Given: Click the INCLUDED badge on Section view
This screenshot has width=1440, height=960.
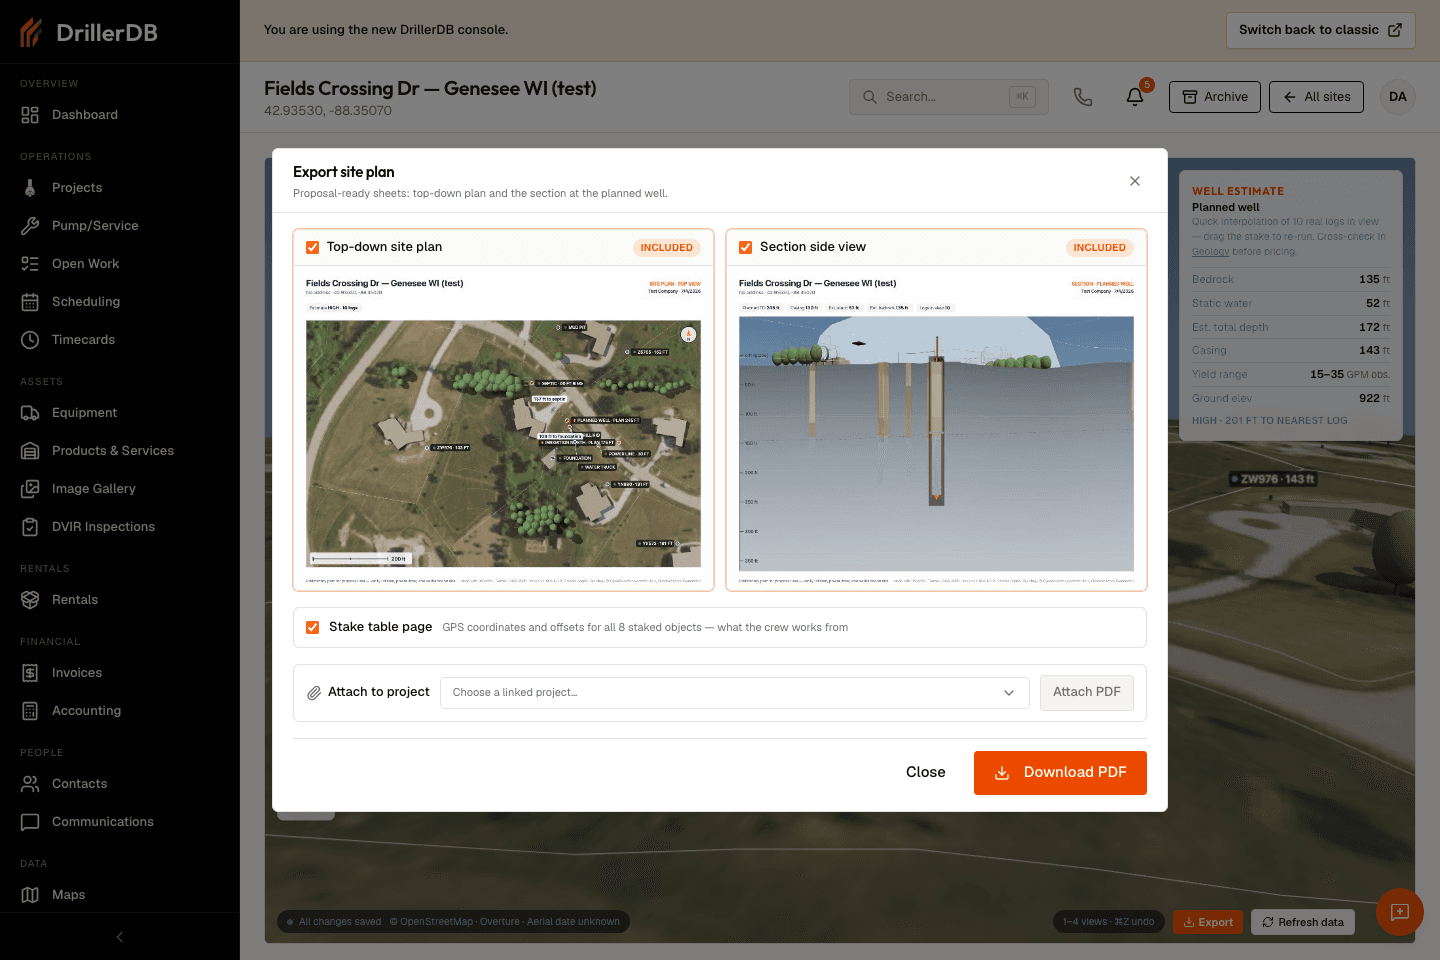Looking at the screenshot, I should pos(1099,248).
